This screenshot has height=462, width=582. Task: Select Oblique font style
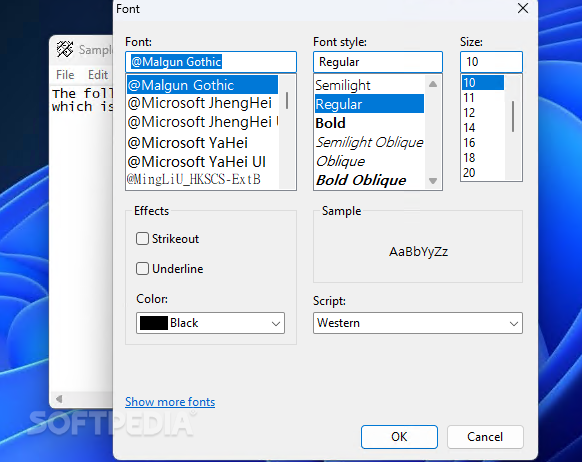click(369, 161)
